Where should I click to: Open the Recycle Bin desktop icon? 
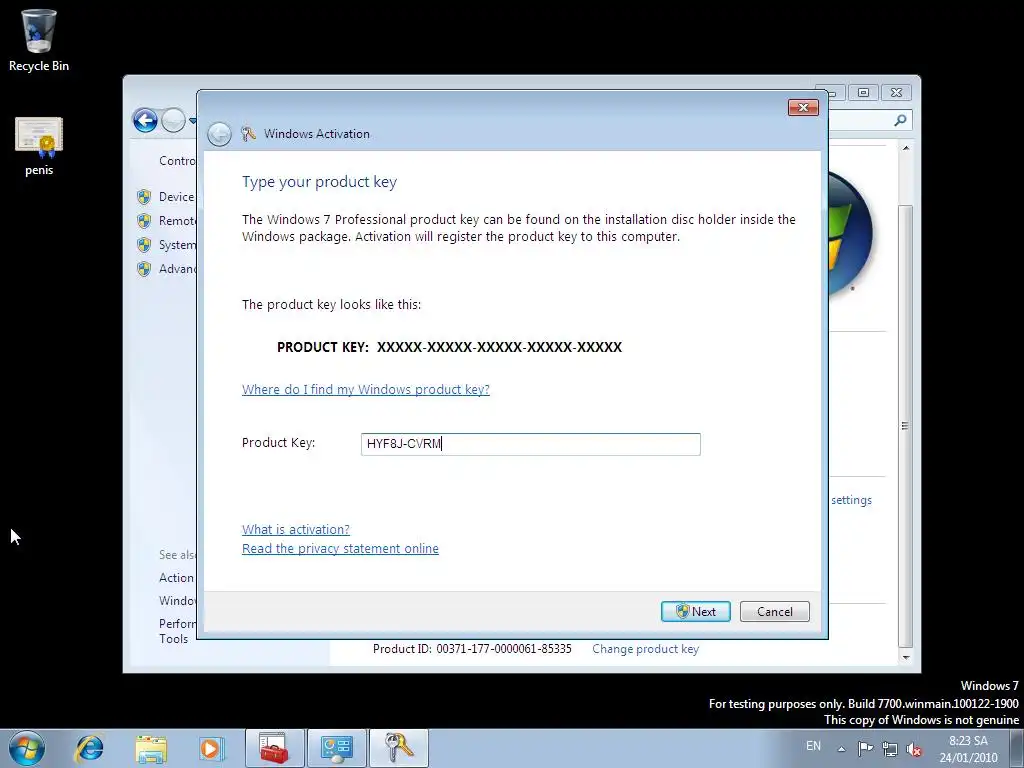[39, 39]
